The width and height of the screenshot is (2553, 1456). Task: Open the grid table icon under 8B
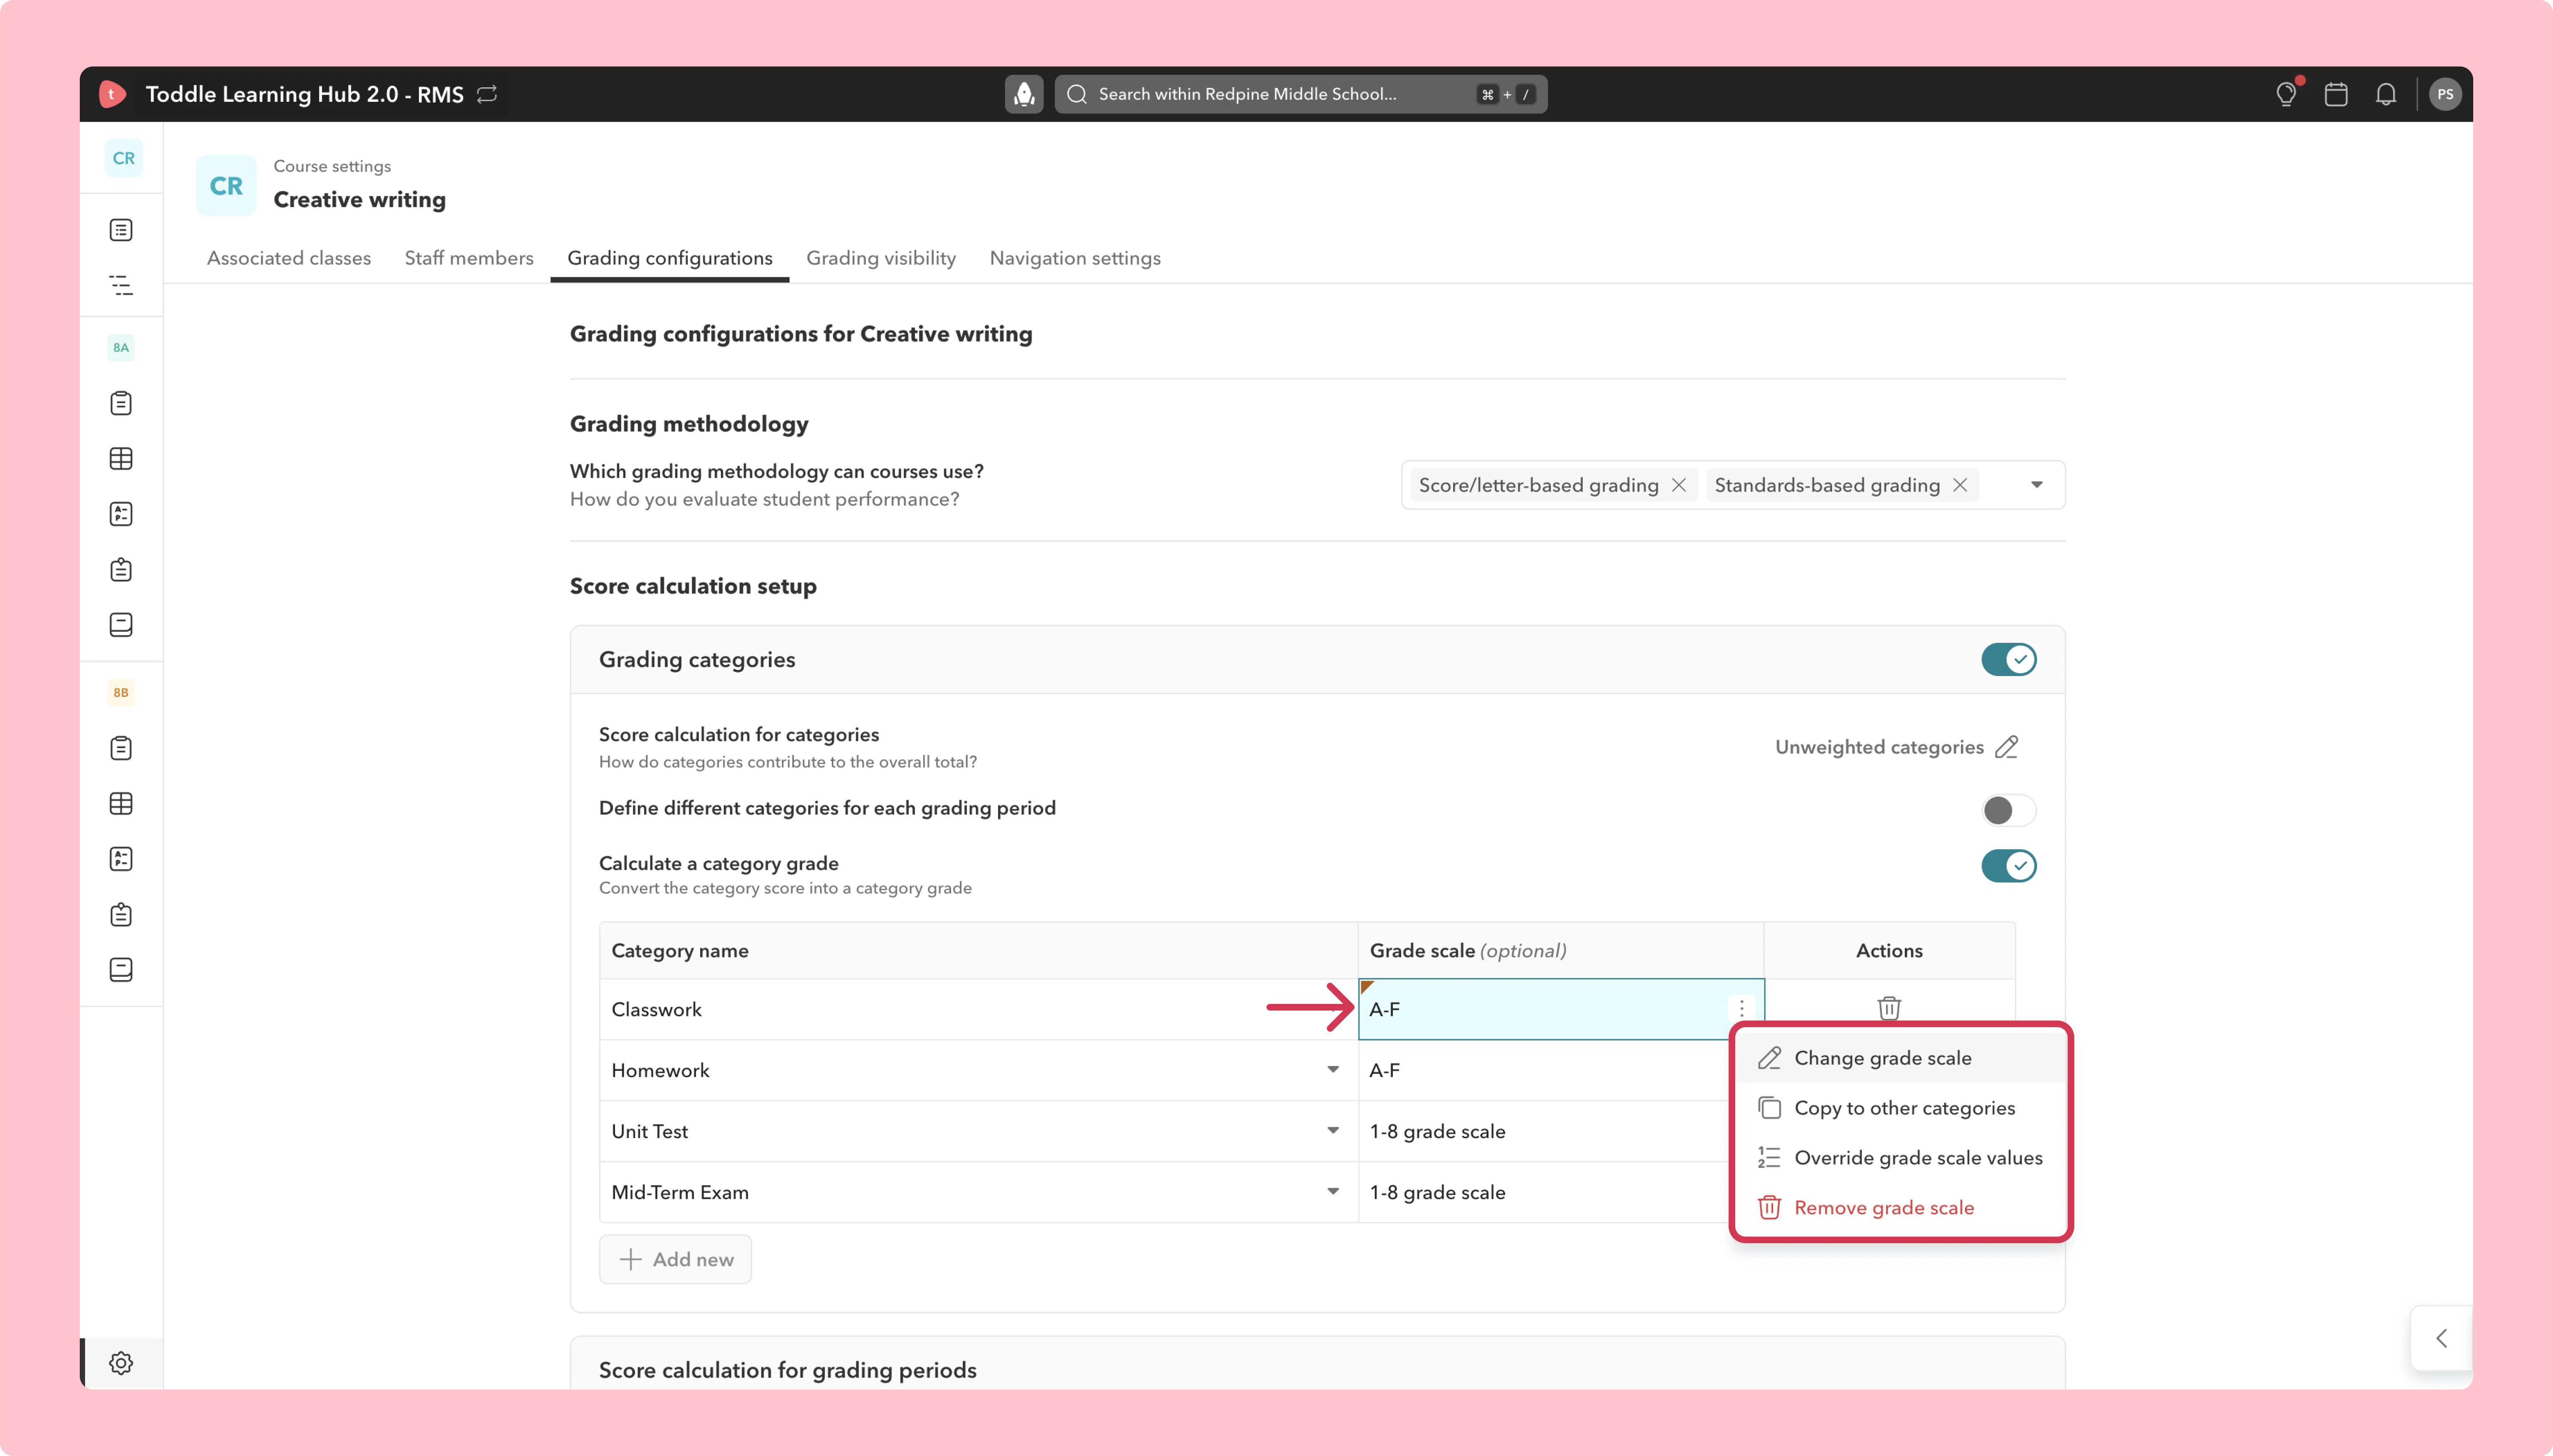(121, 804)
